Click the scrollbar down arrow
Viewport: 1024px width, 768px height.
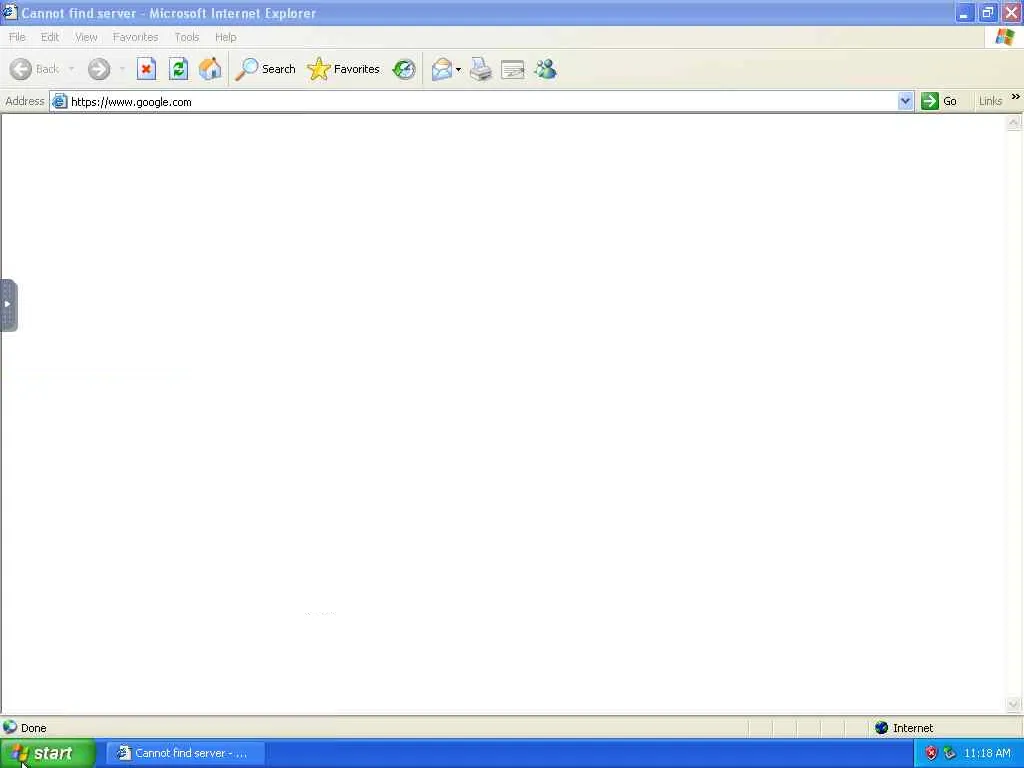tap(1014, 704)
